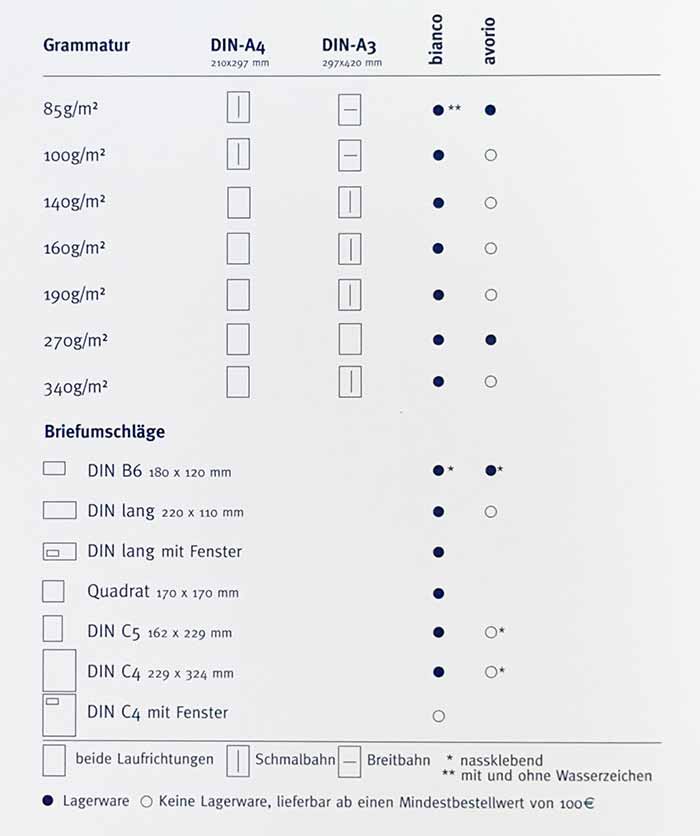Select the avorio circle for 100g/m²

pyautogui.click(x=490, y=156)
